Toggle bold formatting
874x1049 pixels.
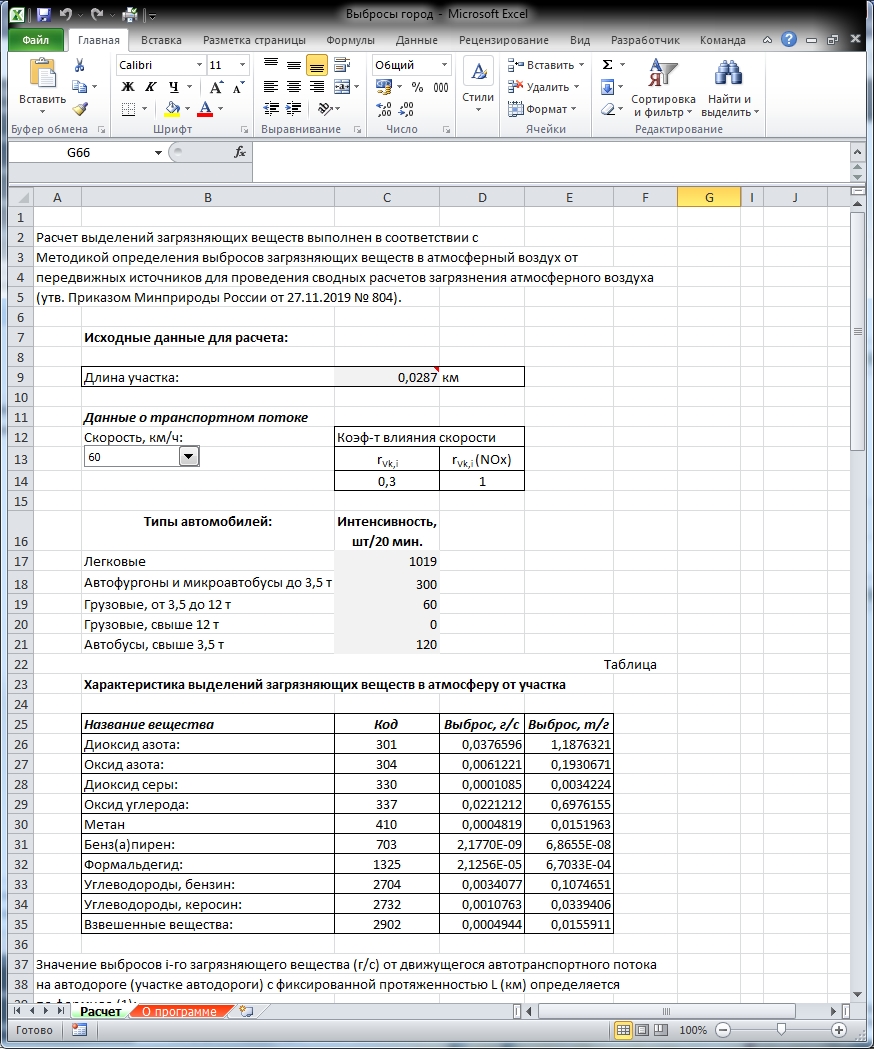pyautogui.click(x=128, y=87)
